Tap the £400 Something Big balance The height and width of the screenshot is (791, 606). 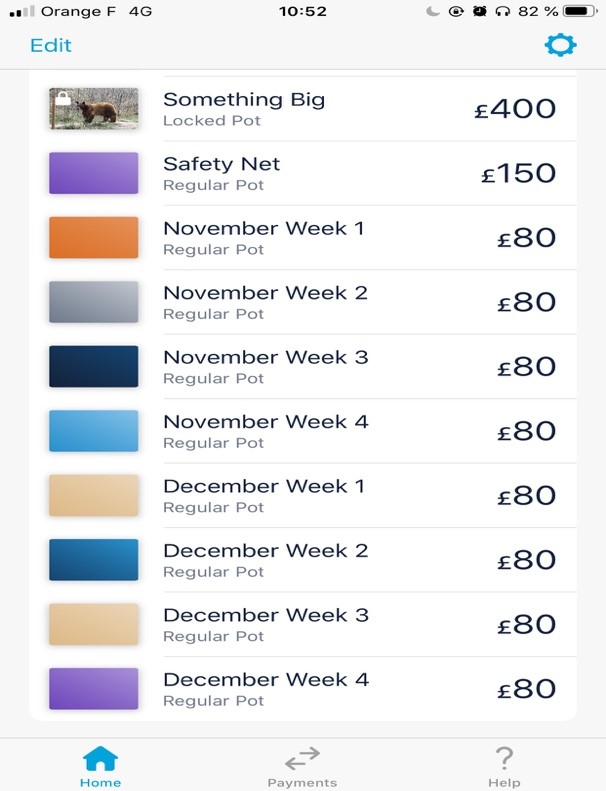pyautogui.click(x=515, y=109)
